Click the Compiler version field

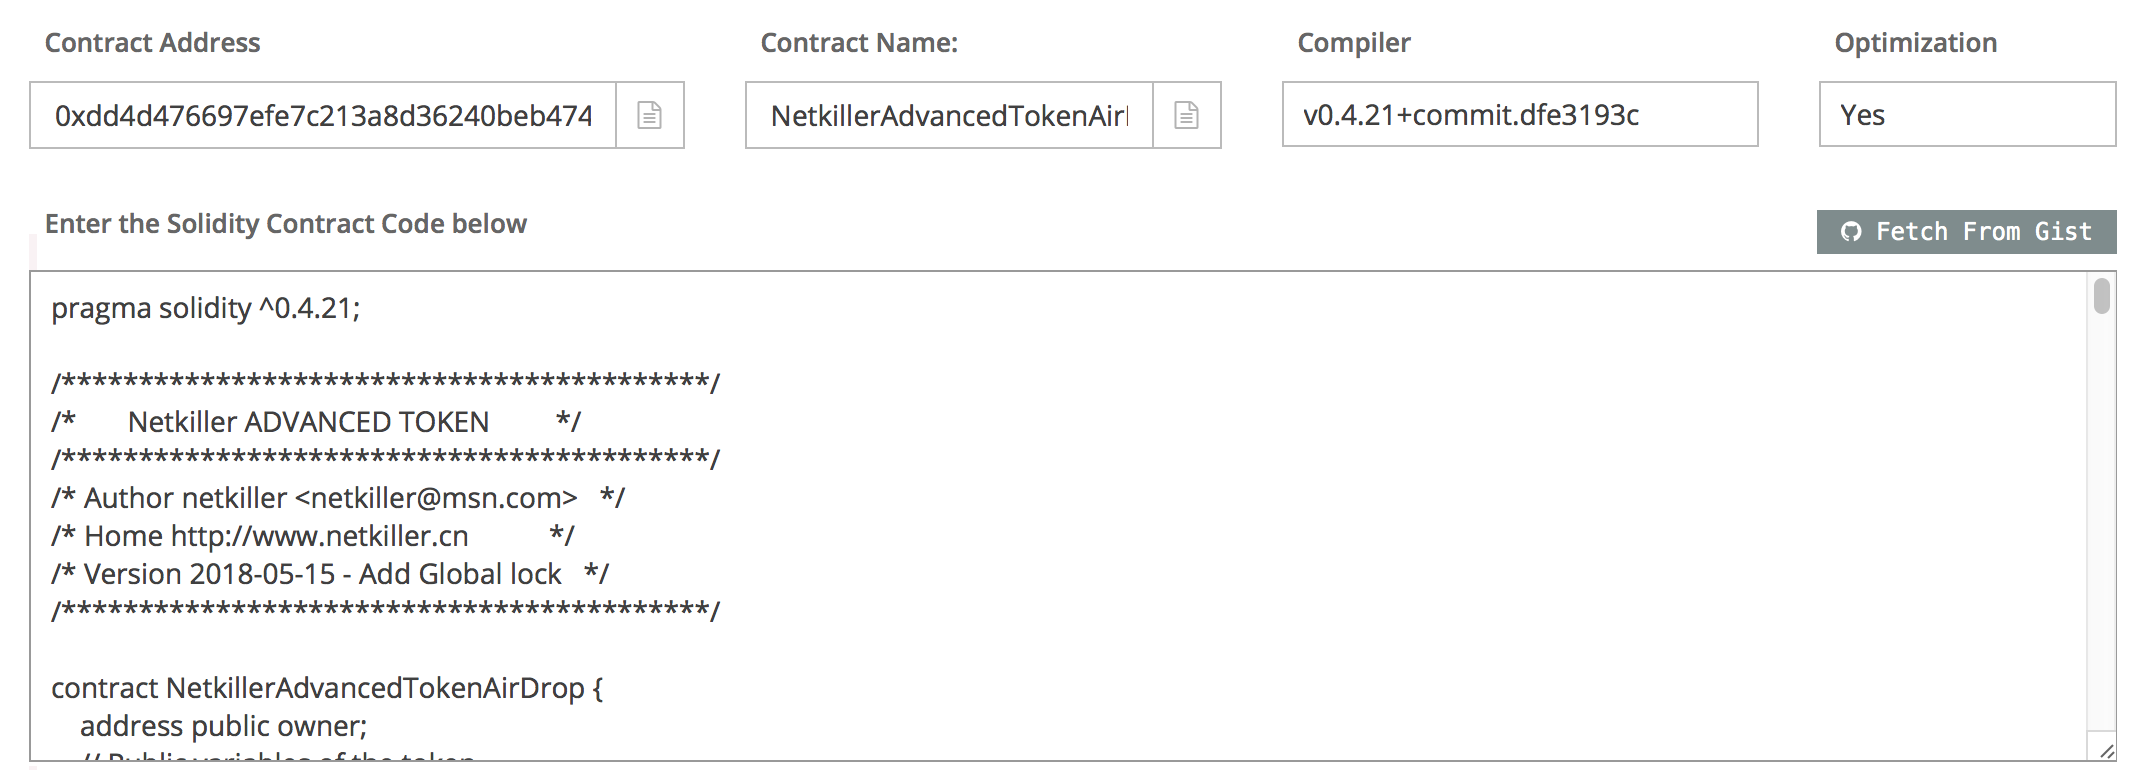1520,115
